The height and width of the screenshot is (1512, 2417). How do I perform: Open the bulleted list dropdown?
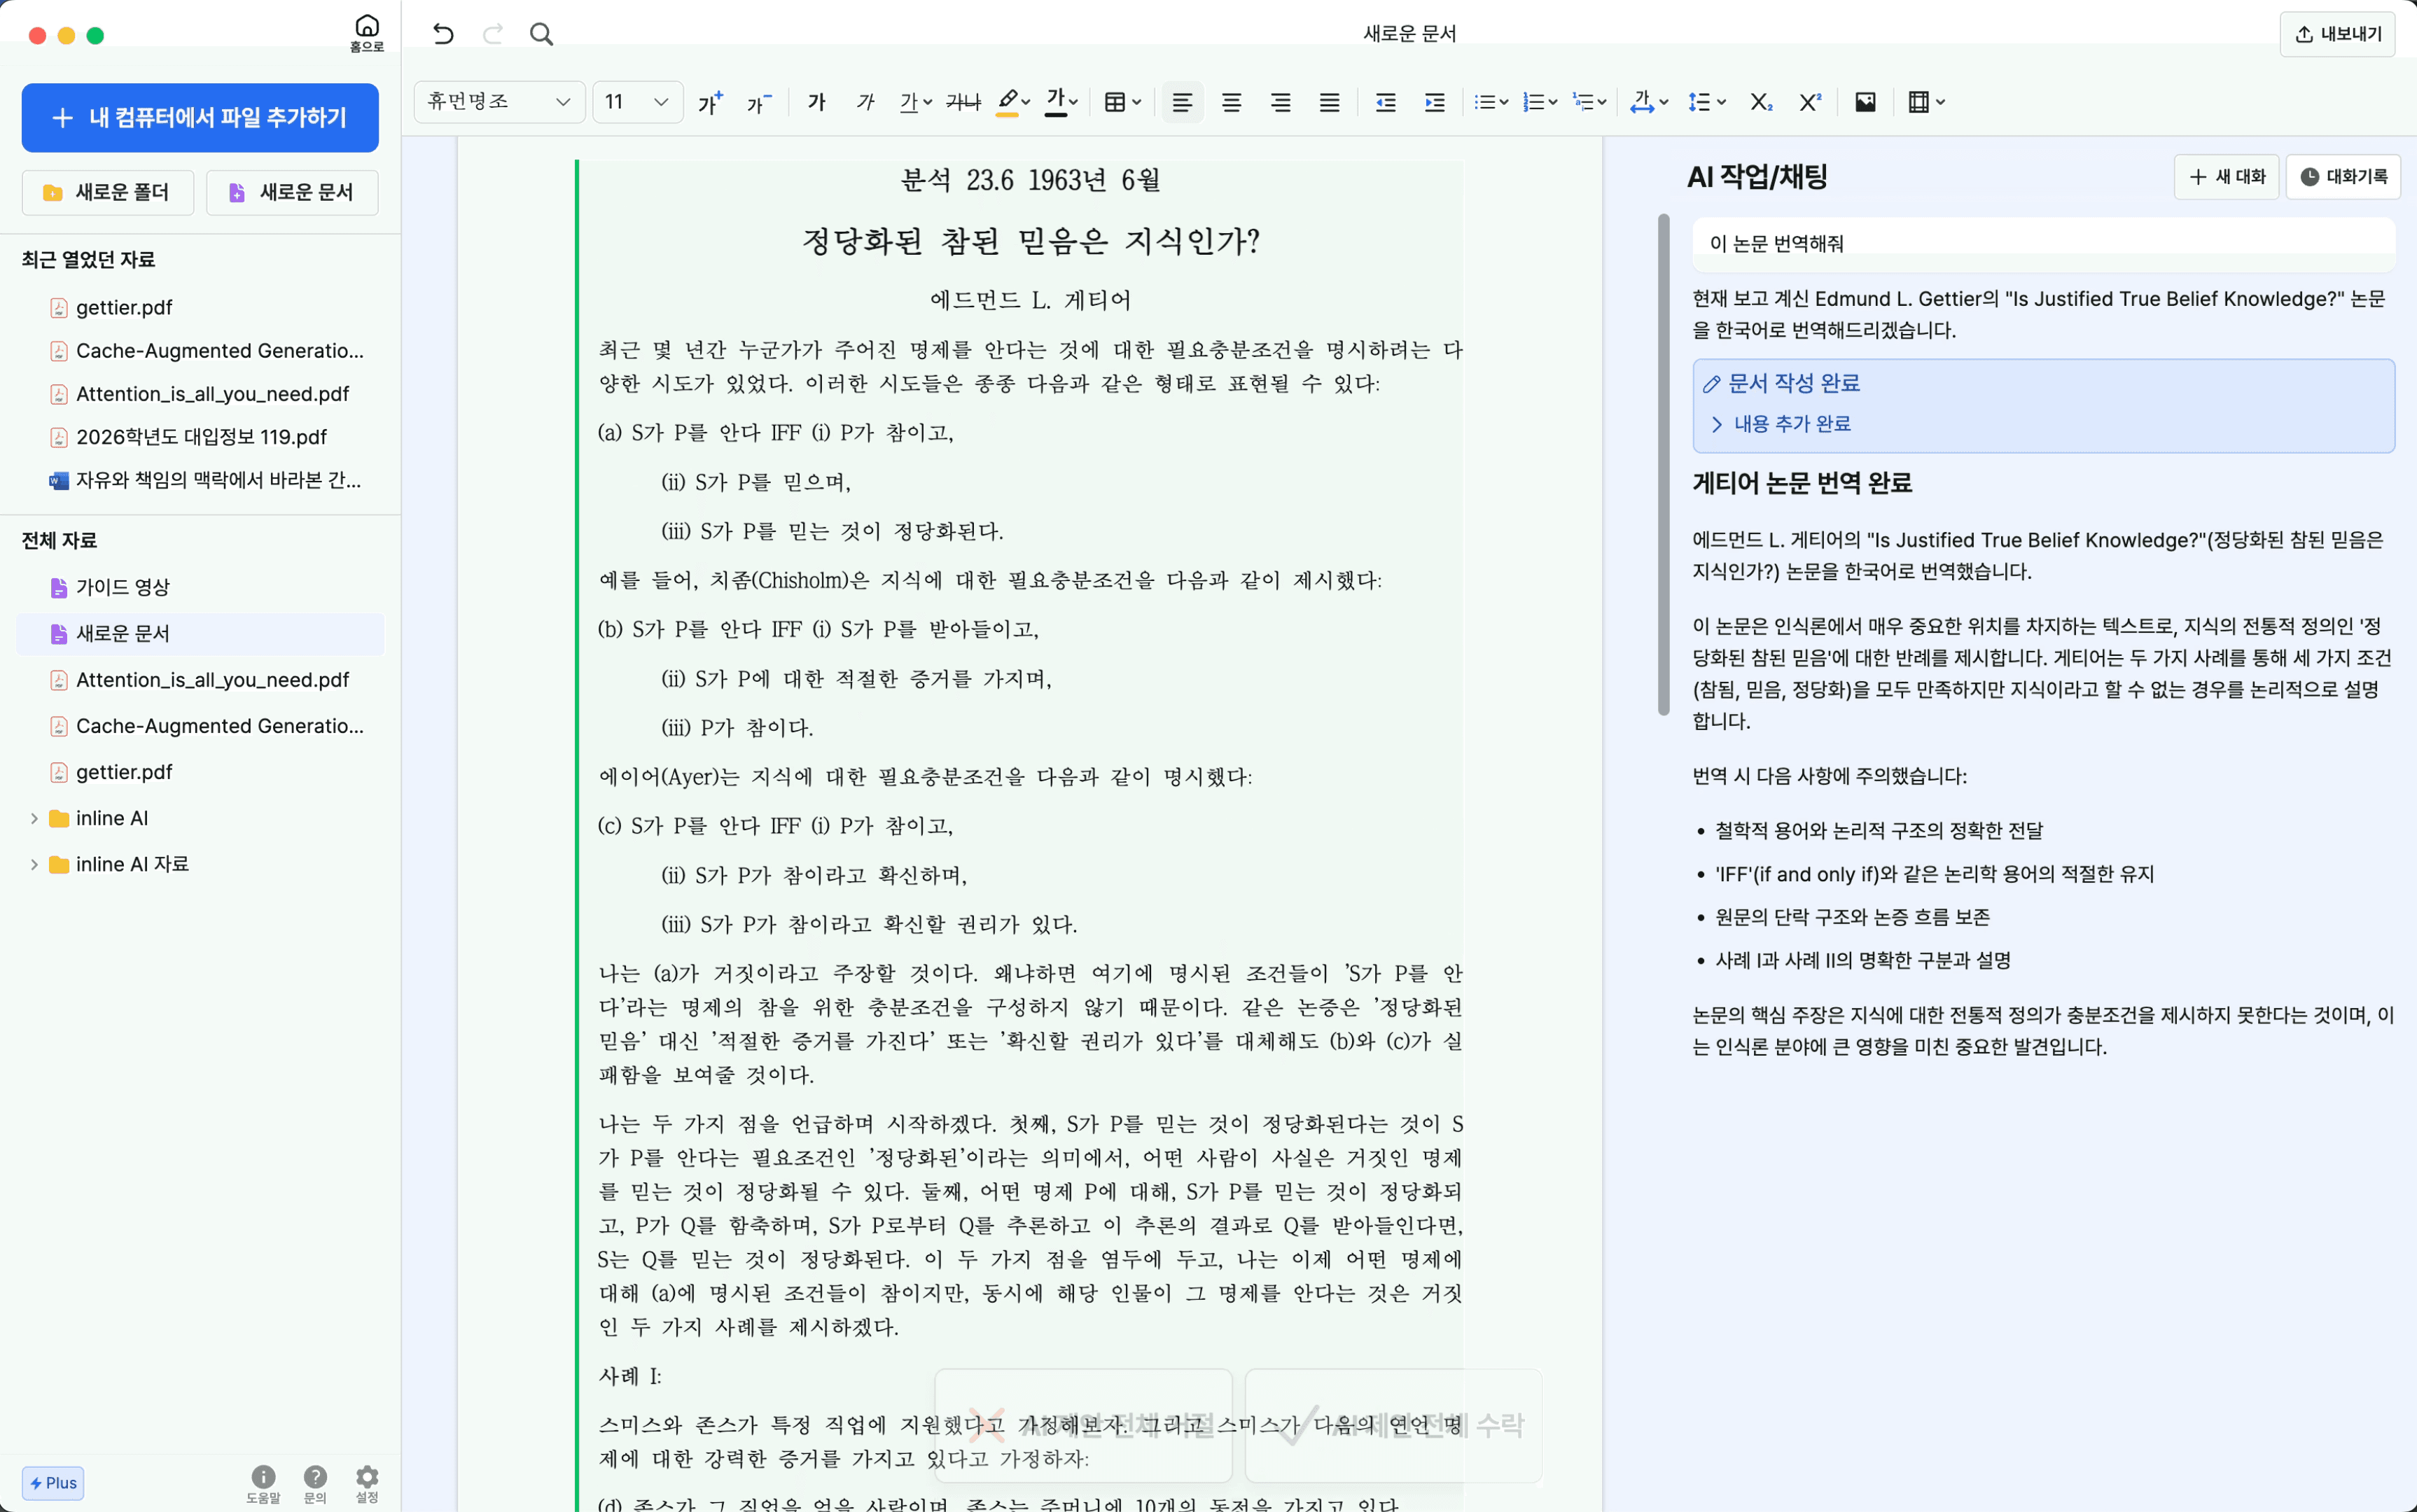pos(1491,102)
